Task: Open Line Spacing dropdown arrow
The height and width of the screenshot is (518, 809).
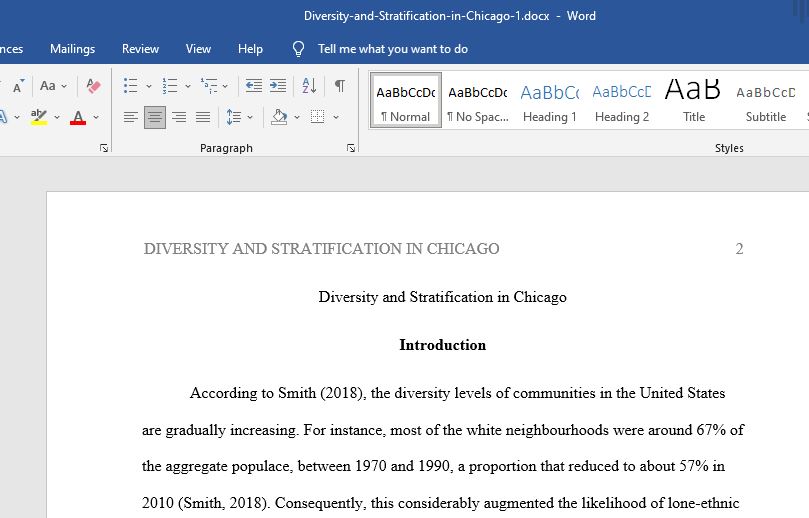Action: pos(250,118)
